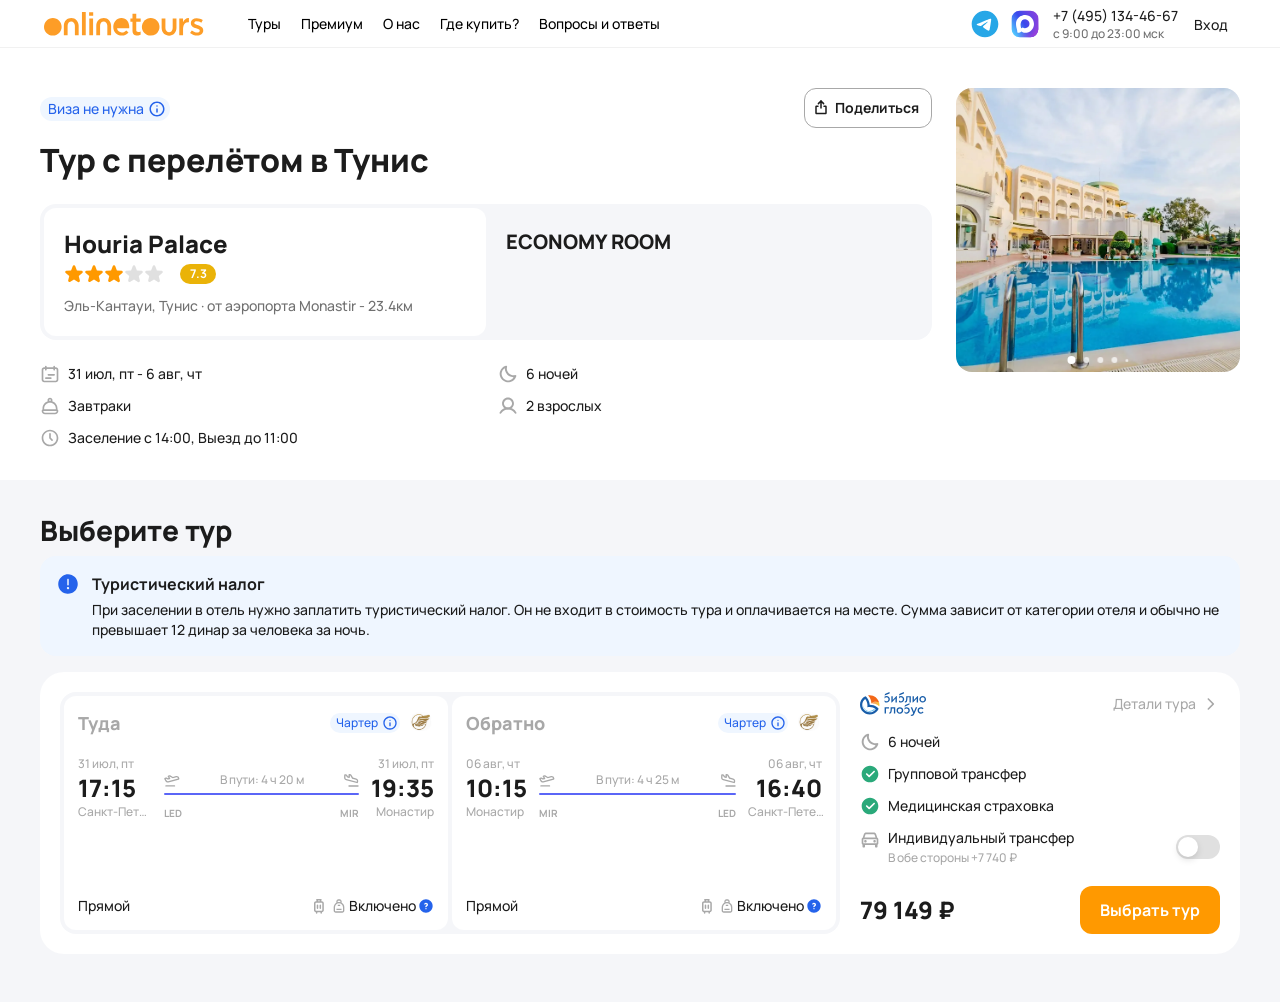
Task: Click the luggage icon in Туда card footer
Action: click(319, 906)
